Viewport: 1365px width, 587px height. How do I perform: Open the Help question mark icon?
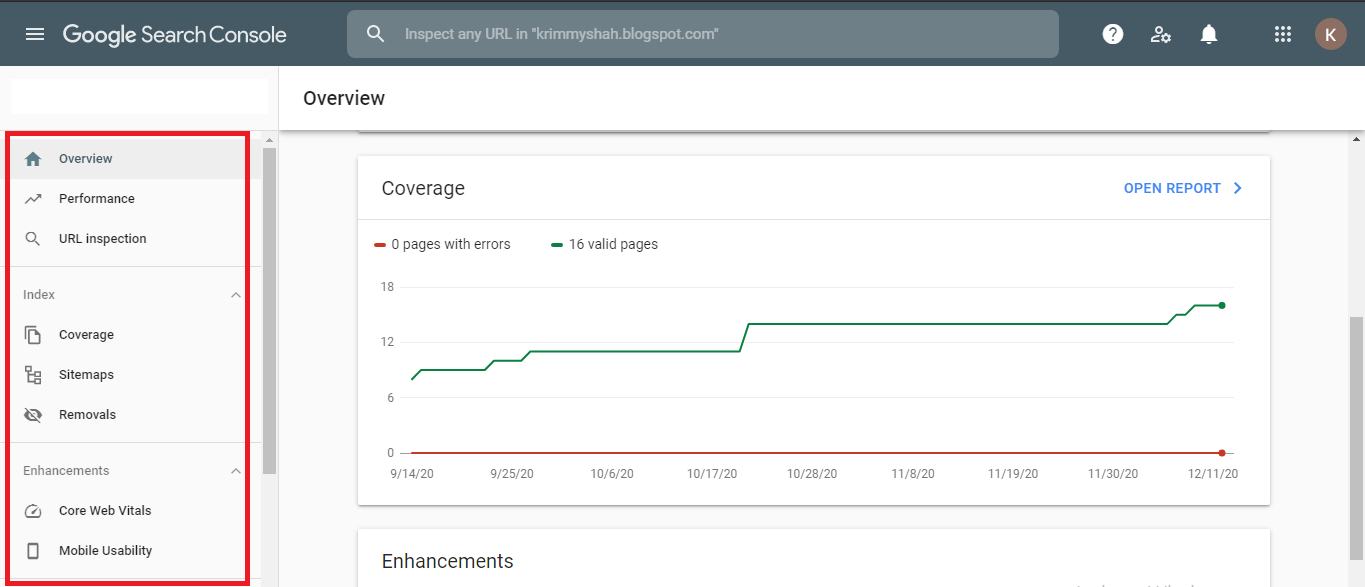tap(1112, 34)
